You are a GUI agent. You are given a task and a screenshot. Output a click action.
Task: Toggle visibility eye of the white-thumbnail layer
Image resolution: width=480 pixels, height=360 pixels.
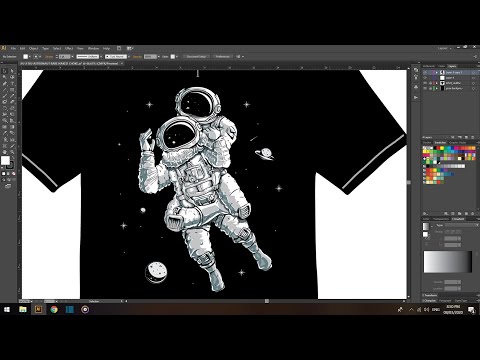tap(425, 78)
